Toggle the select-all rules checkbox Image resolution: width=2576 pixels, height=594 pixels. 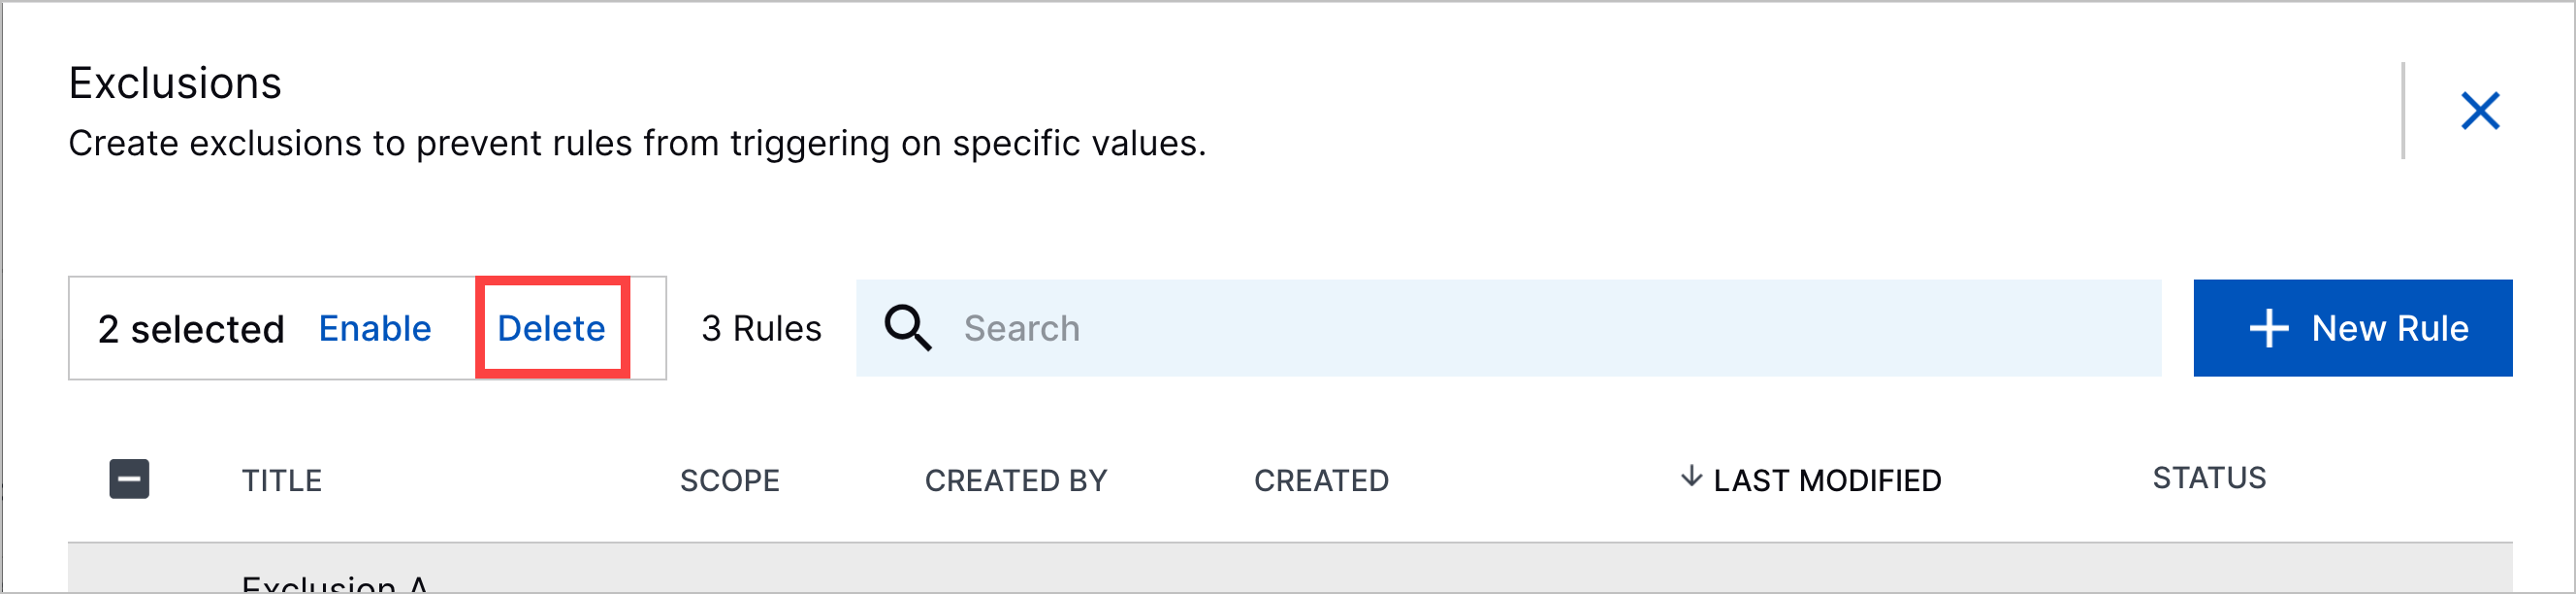click(129, 479)
